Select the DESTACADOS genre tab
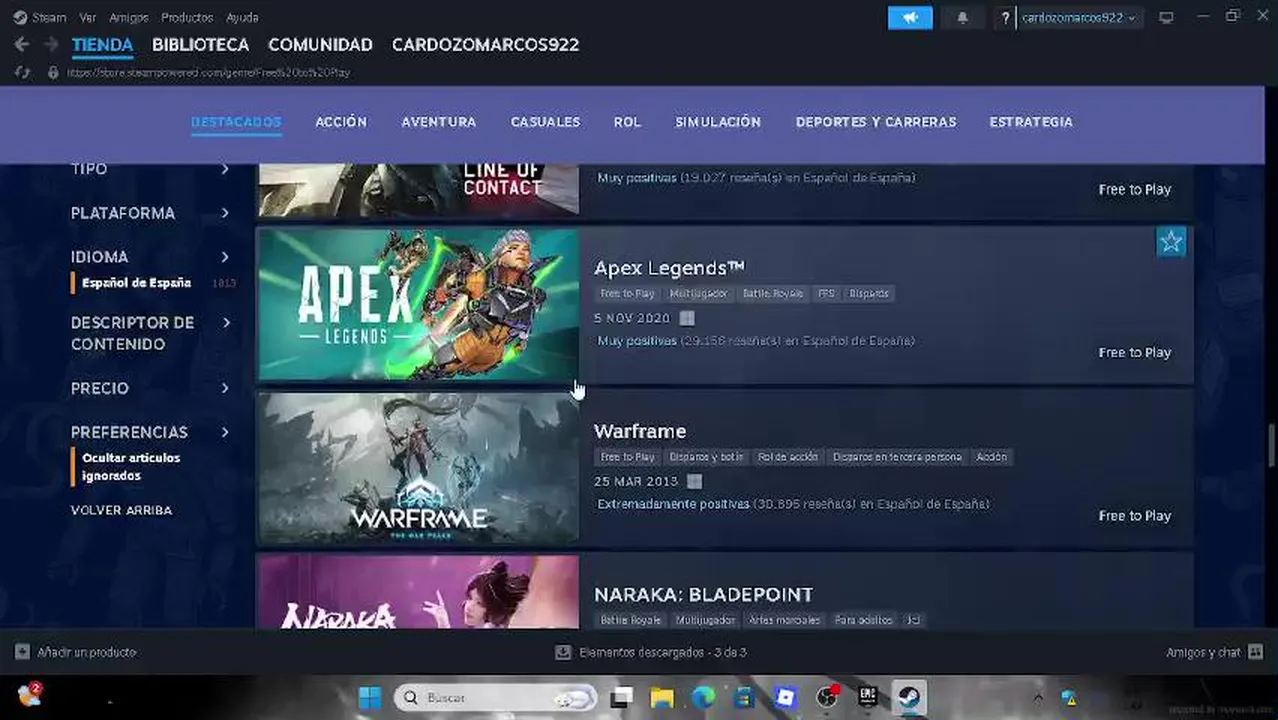The height and width of the screenshot is (720, 1278). point(236,122)
